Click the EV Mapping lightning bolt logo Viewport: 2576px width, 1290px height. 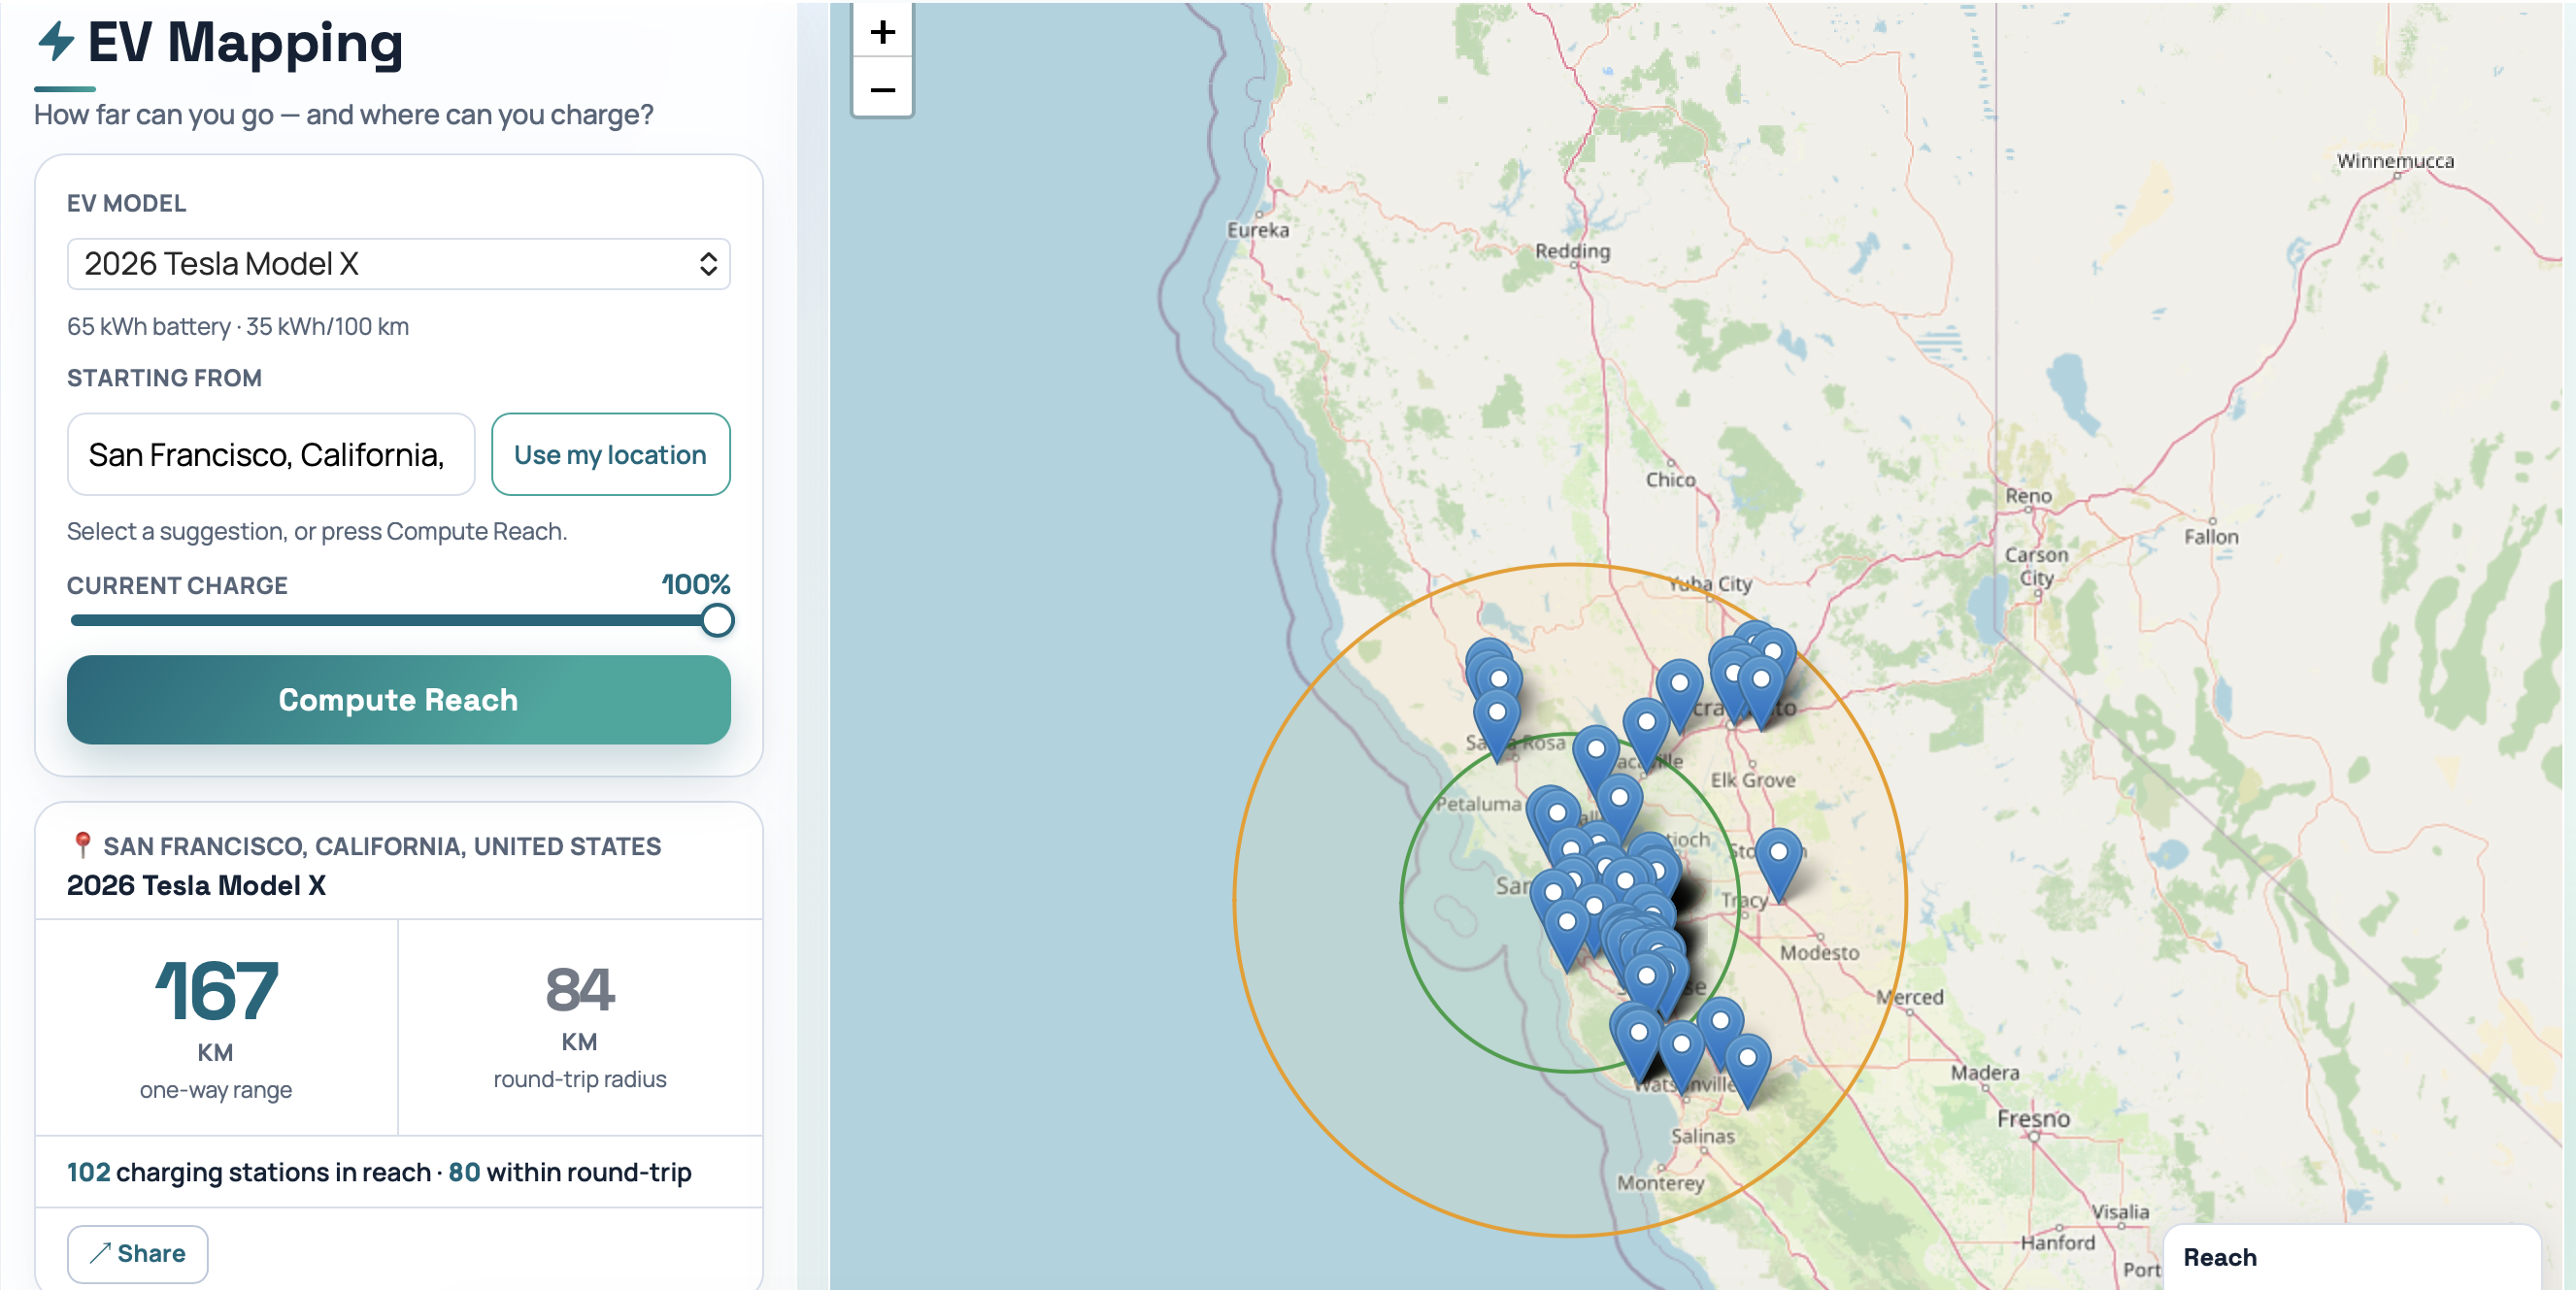click(x=56, y=42)
